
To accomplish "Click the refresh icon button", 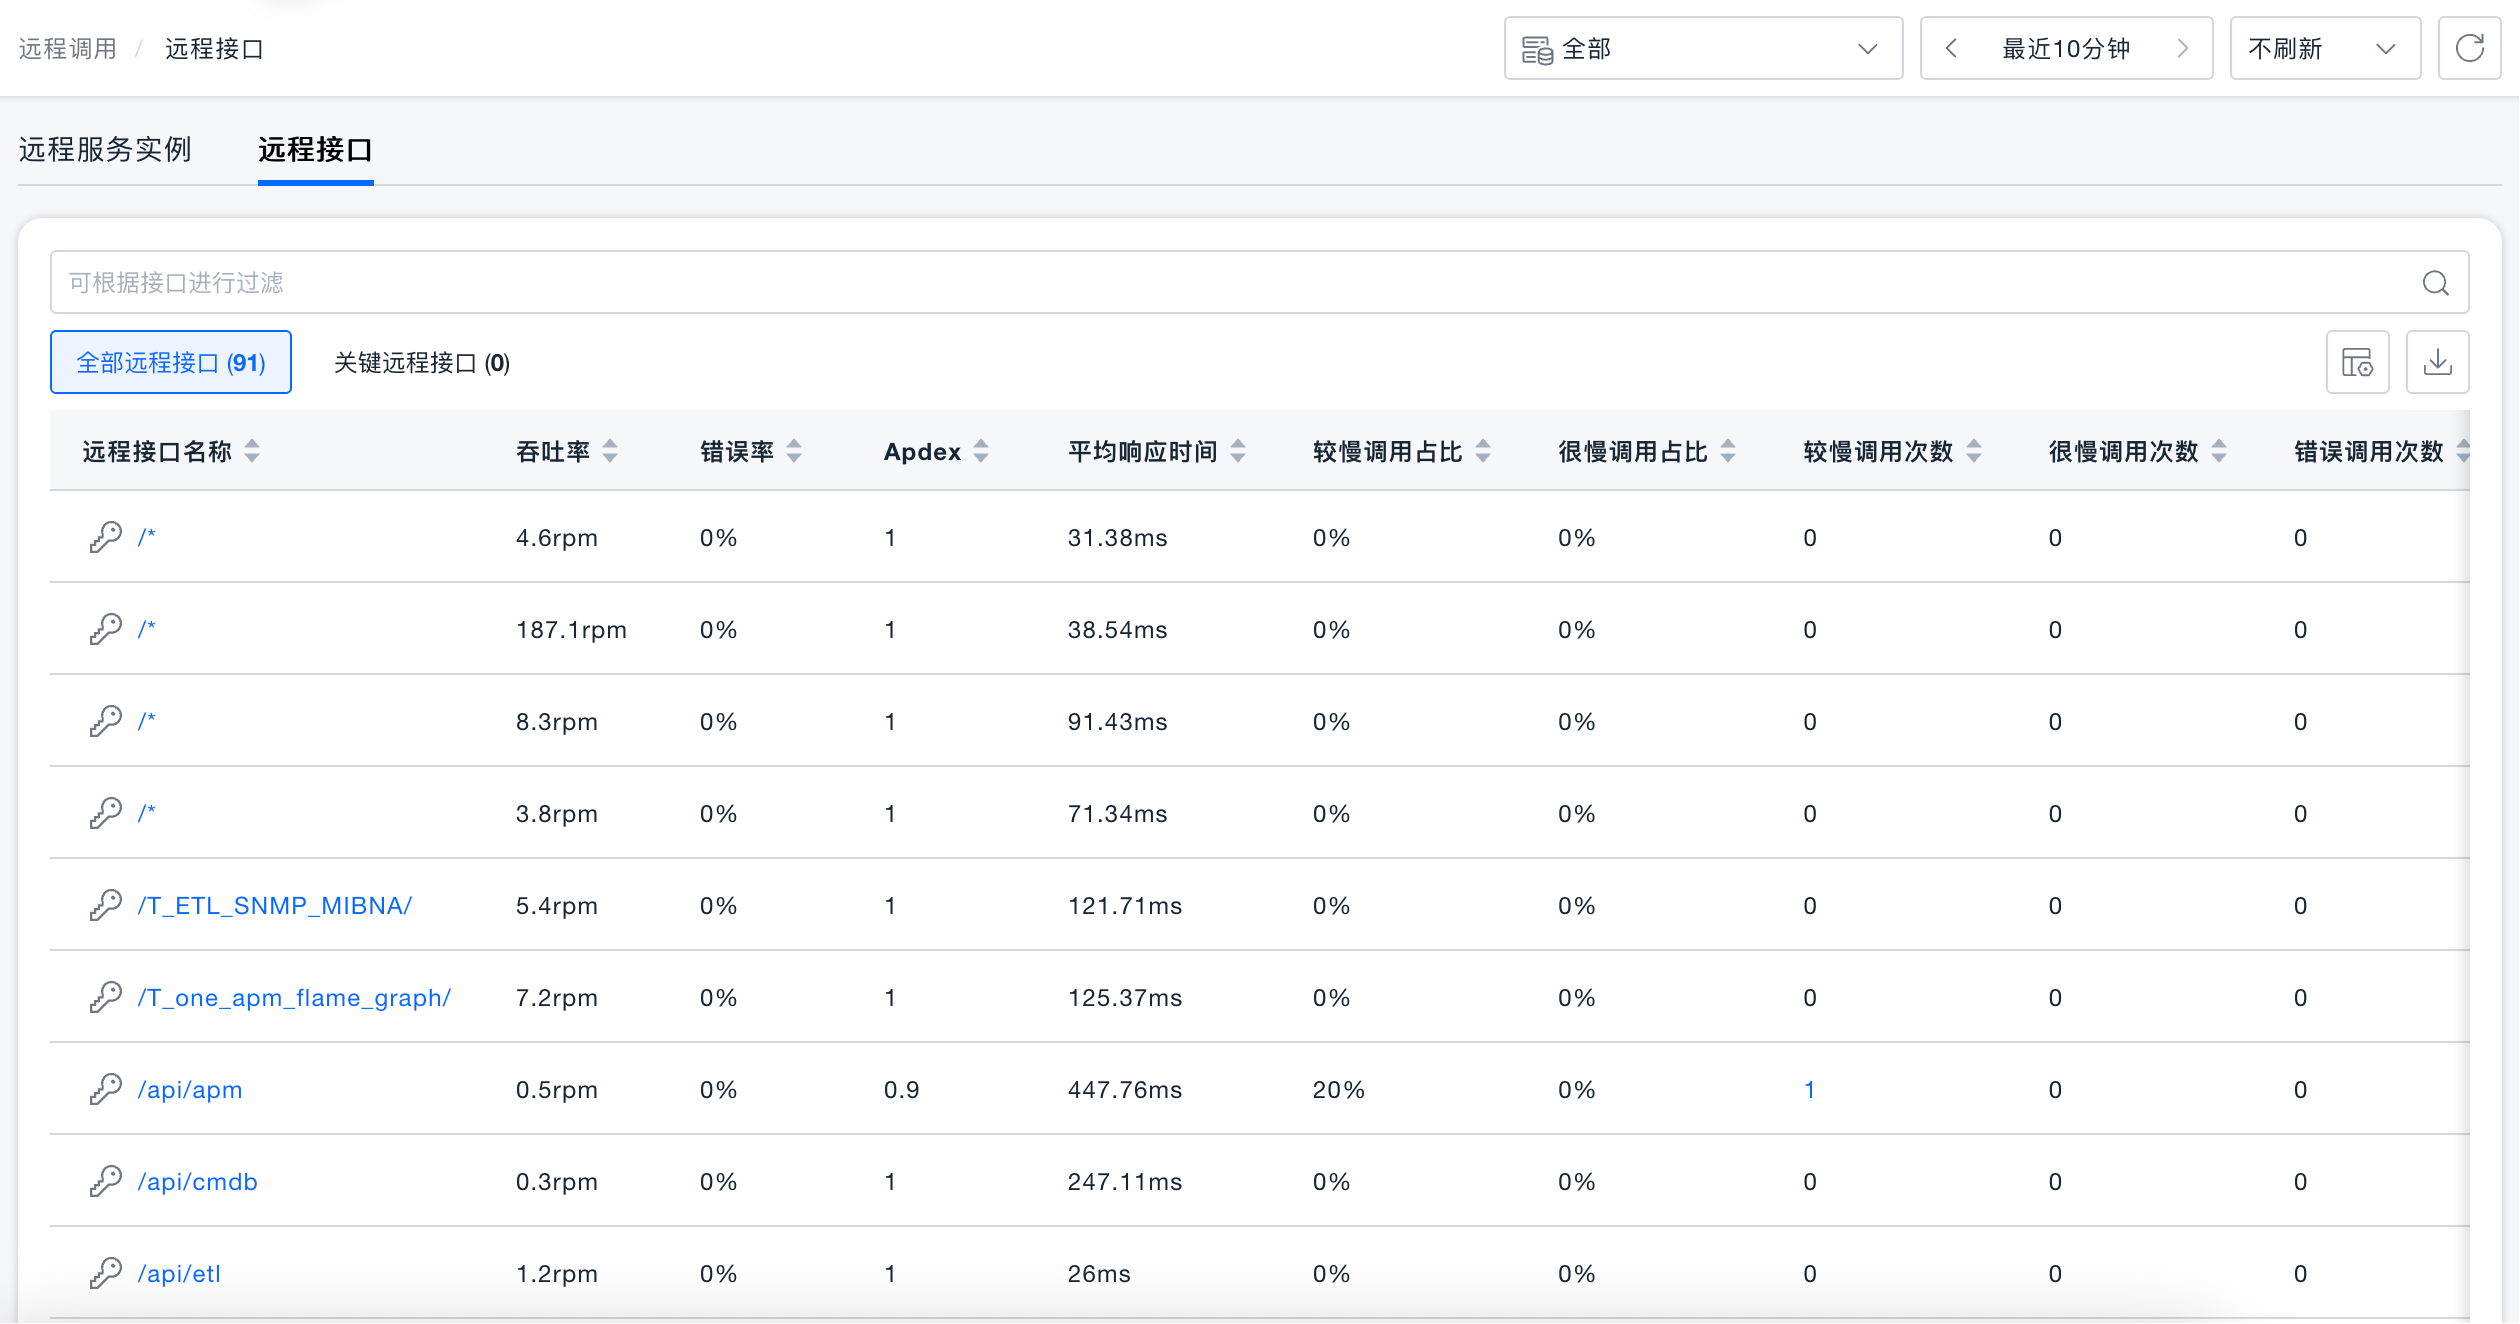I will 2469,48.
